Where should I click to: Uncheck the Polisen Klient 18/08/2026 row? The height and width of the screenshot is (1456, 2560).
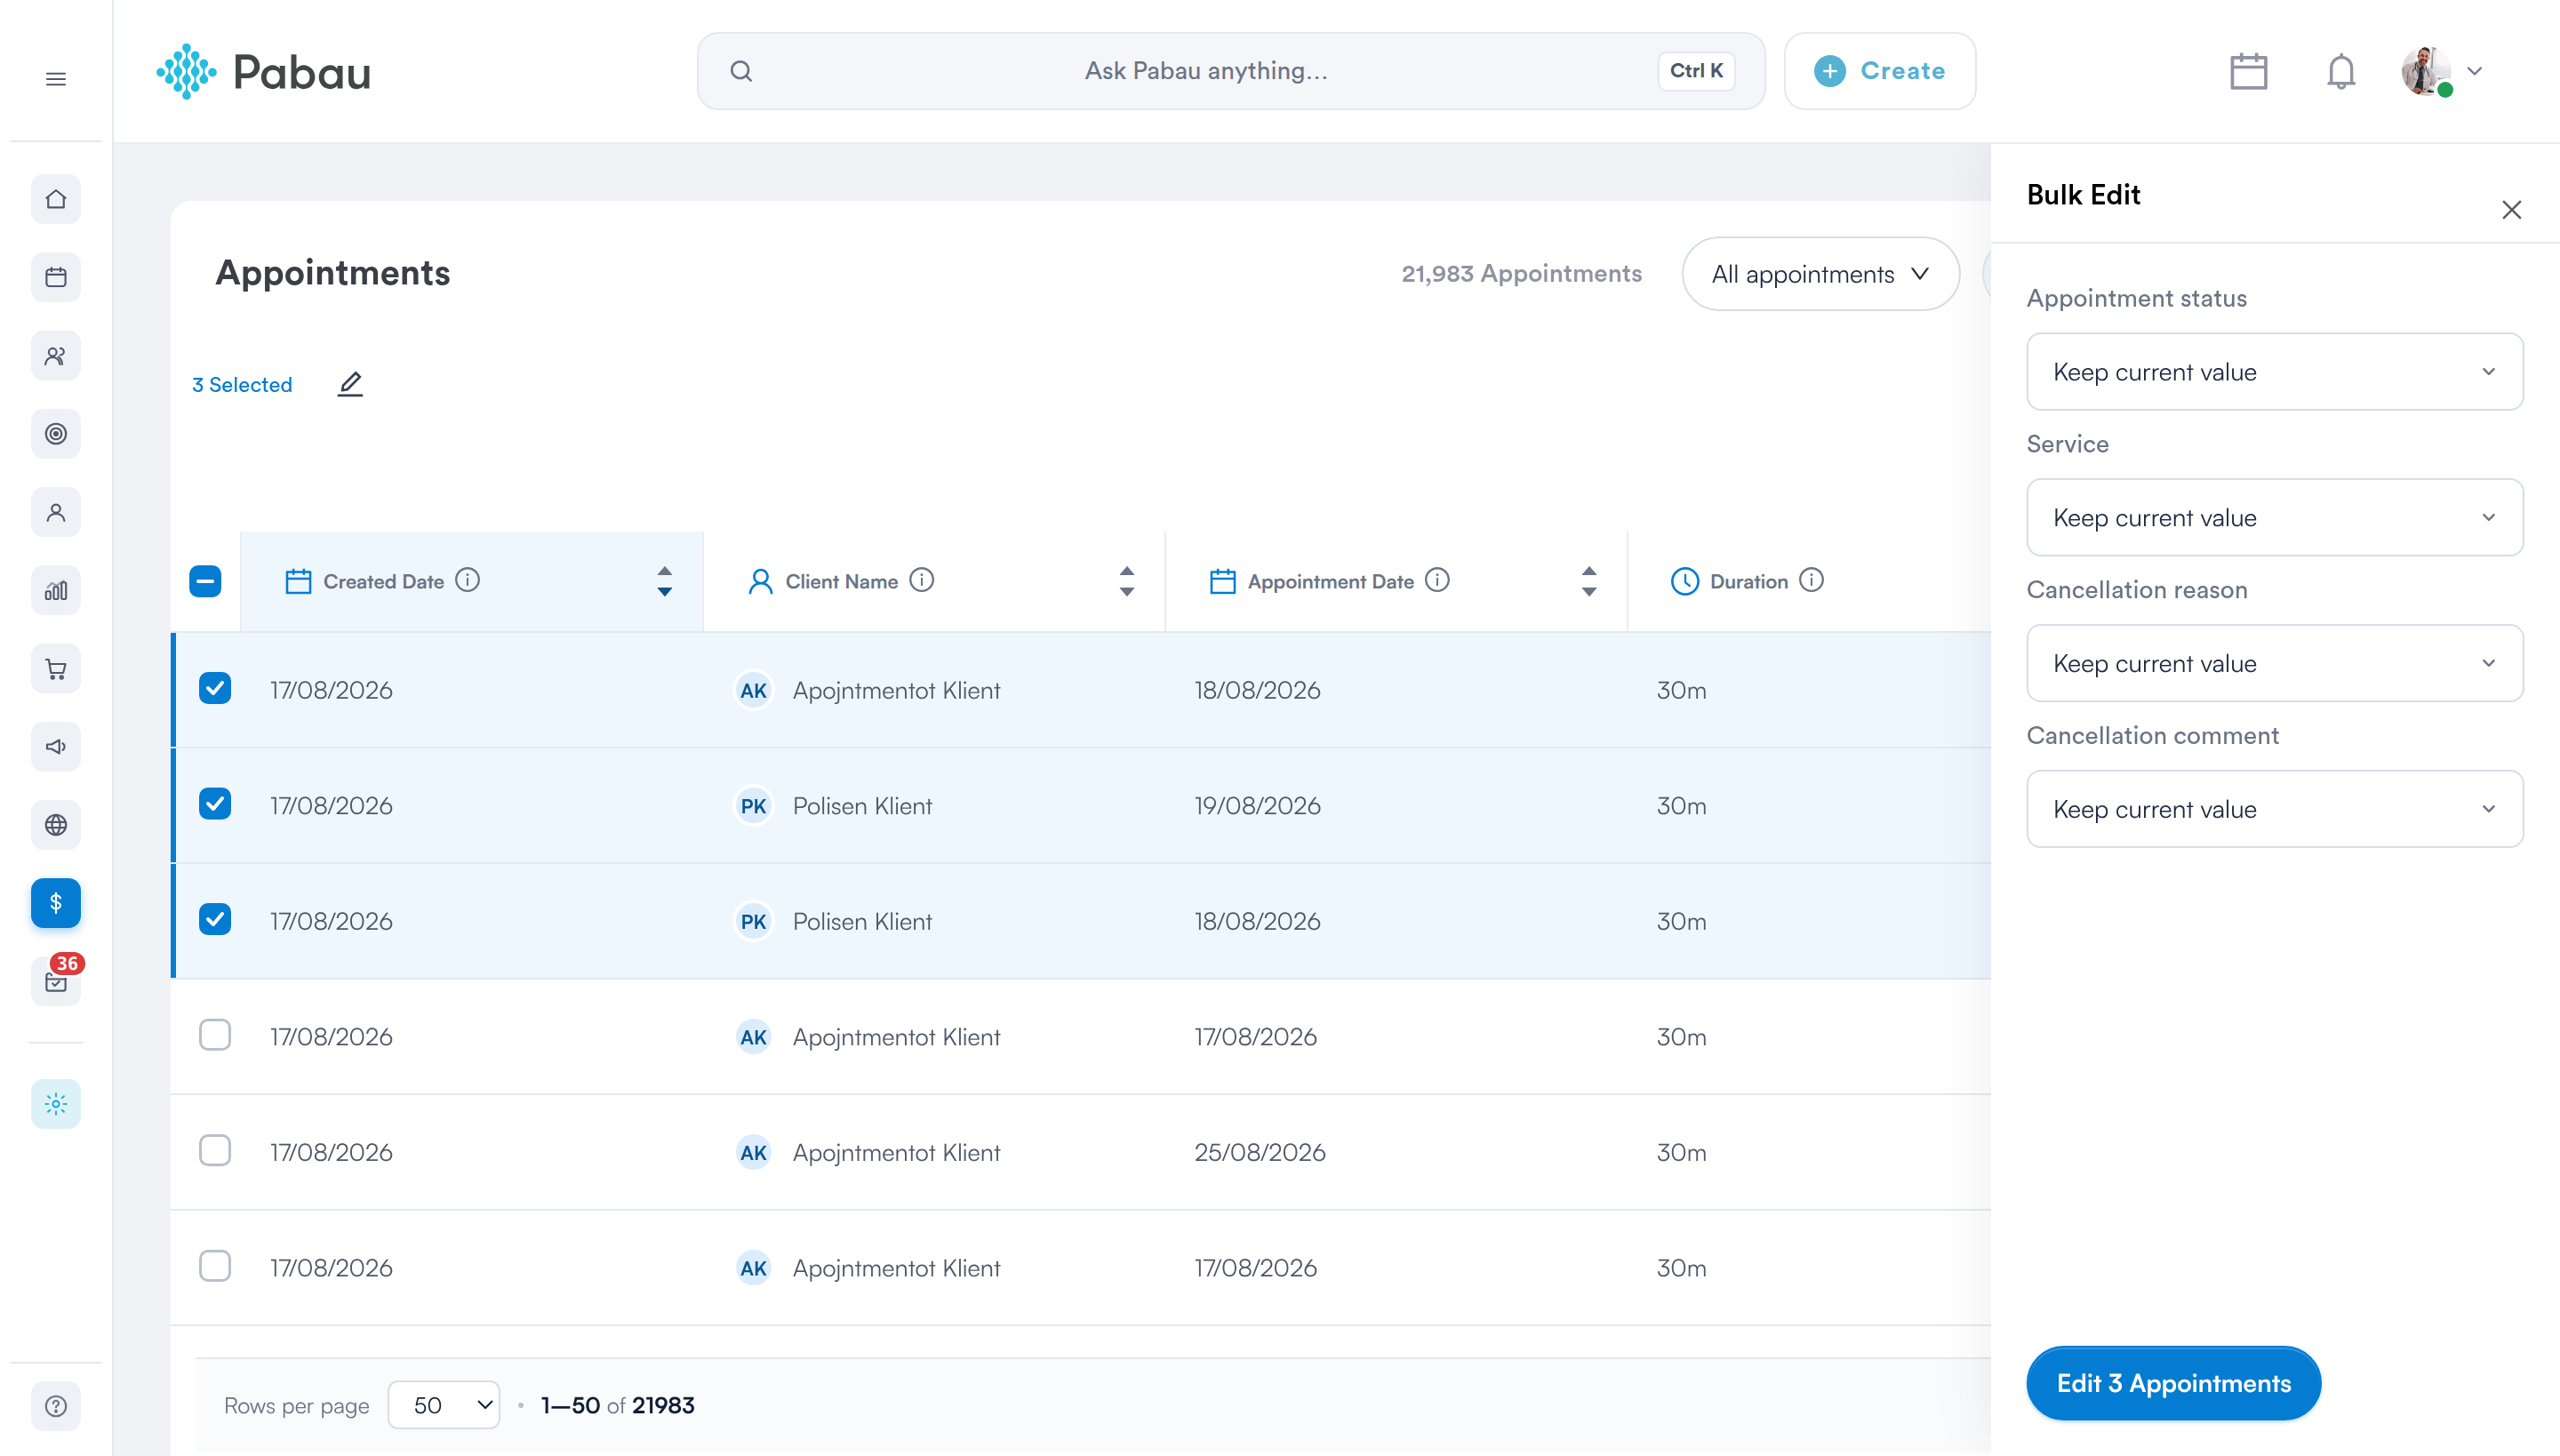coord(215,919)
